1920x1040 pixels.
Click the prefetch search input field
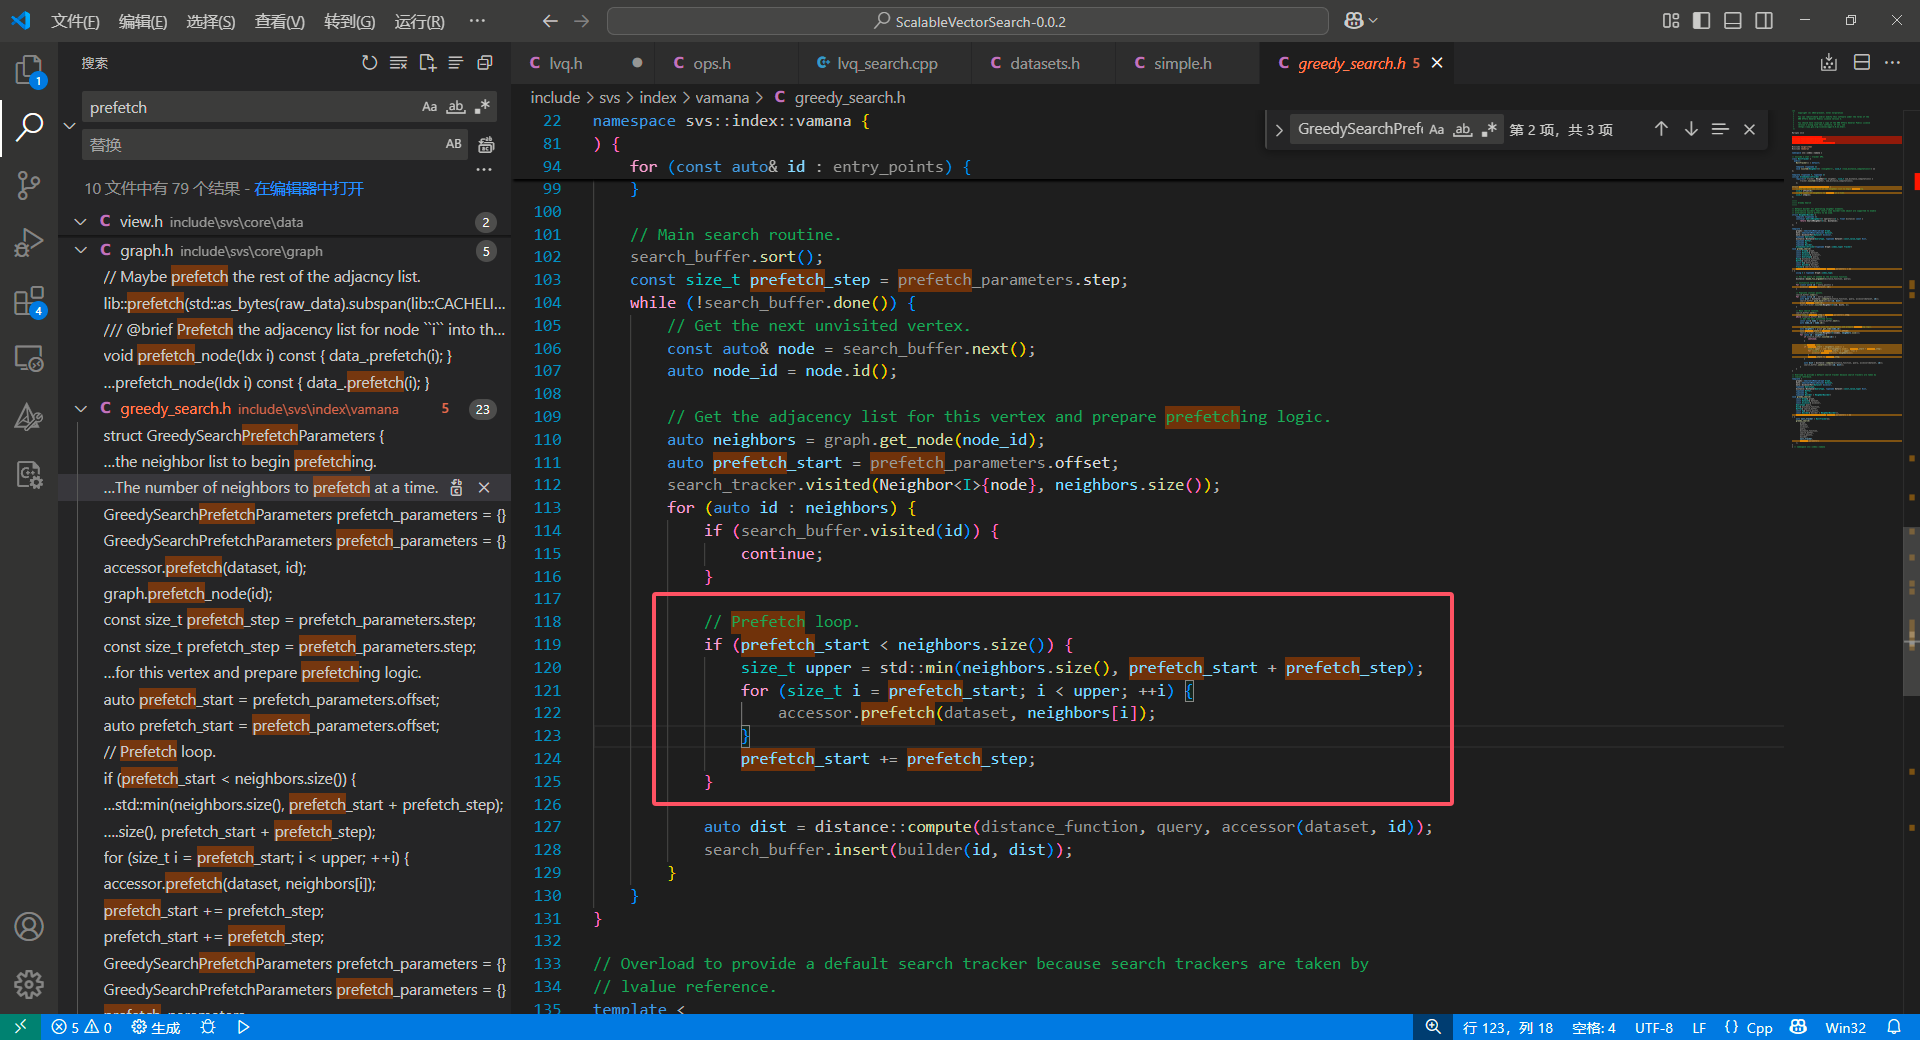(250, 107)
